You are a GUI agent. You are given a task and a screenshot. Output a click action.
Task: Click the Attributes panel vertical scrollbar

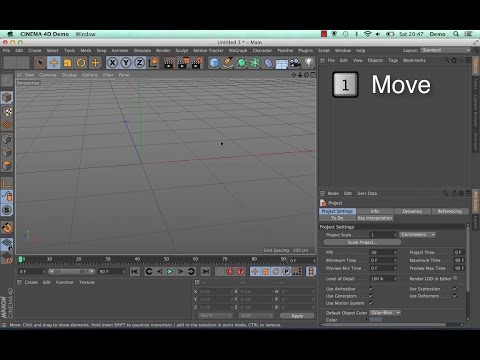coord(467,258)
